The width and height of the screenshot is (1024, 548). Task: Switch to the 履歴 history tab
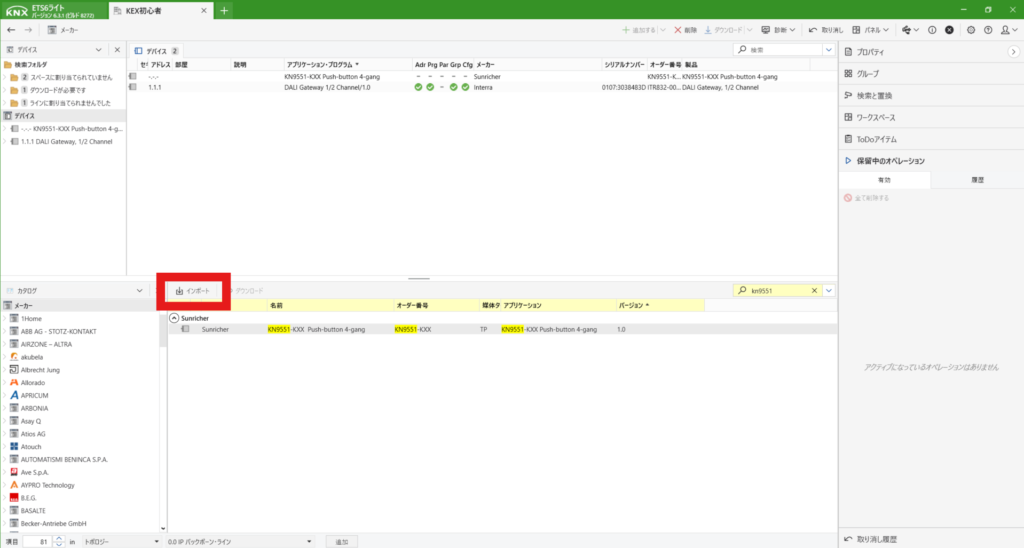(977, 180)
